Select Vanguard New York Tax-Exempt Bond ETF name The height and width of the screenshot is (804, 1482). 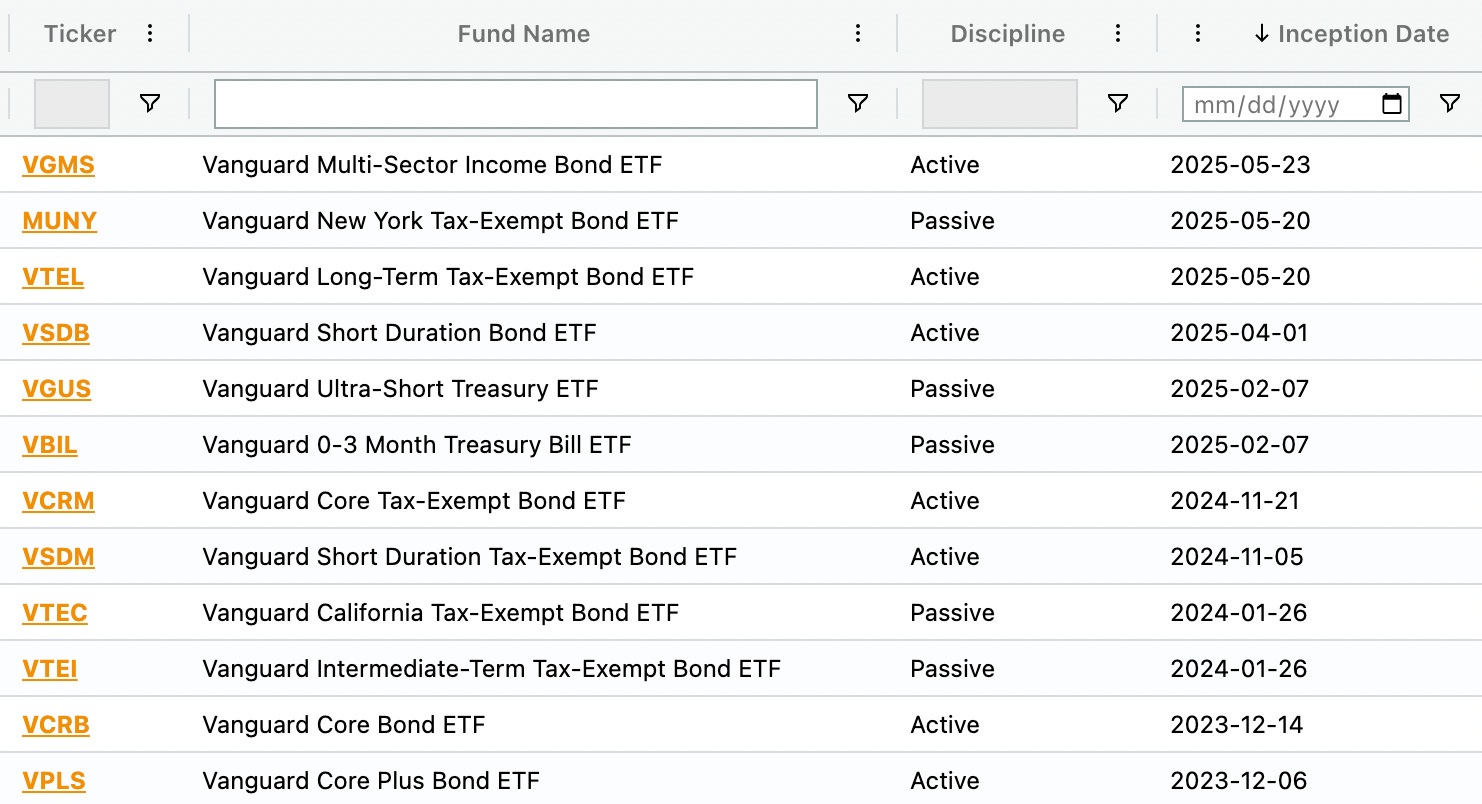tap(440, 221)
